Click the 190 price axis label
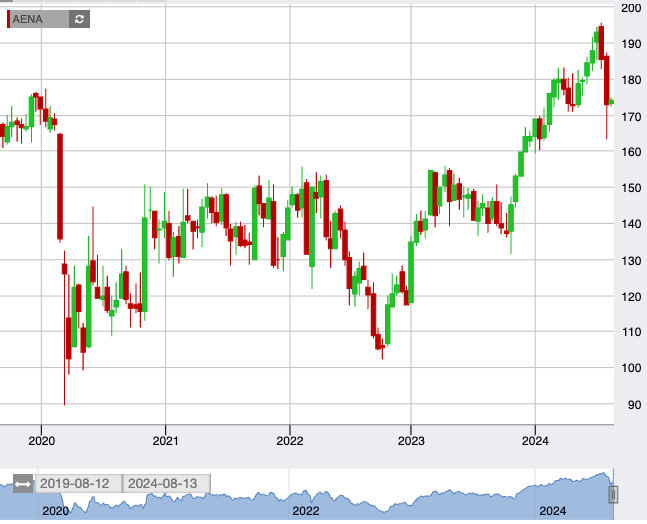This screenshot has height=524, width=647. [631, 44]
